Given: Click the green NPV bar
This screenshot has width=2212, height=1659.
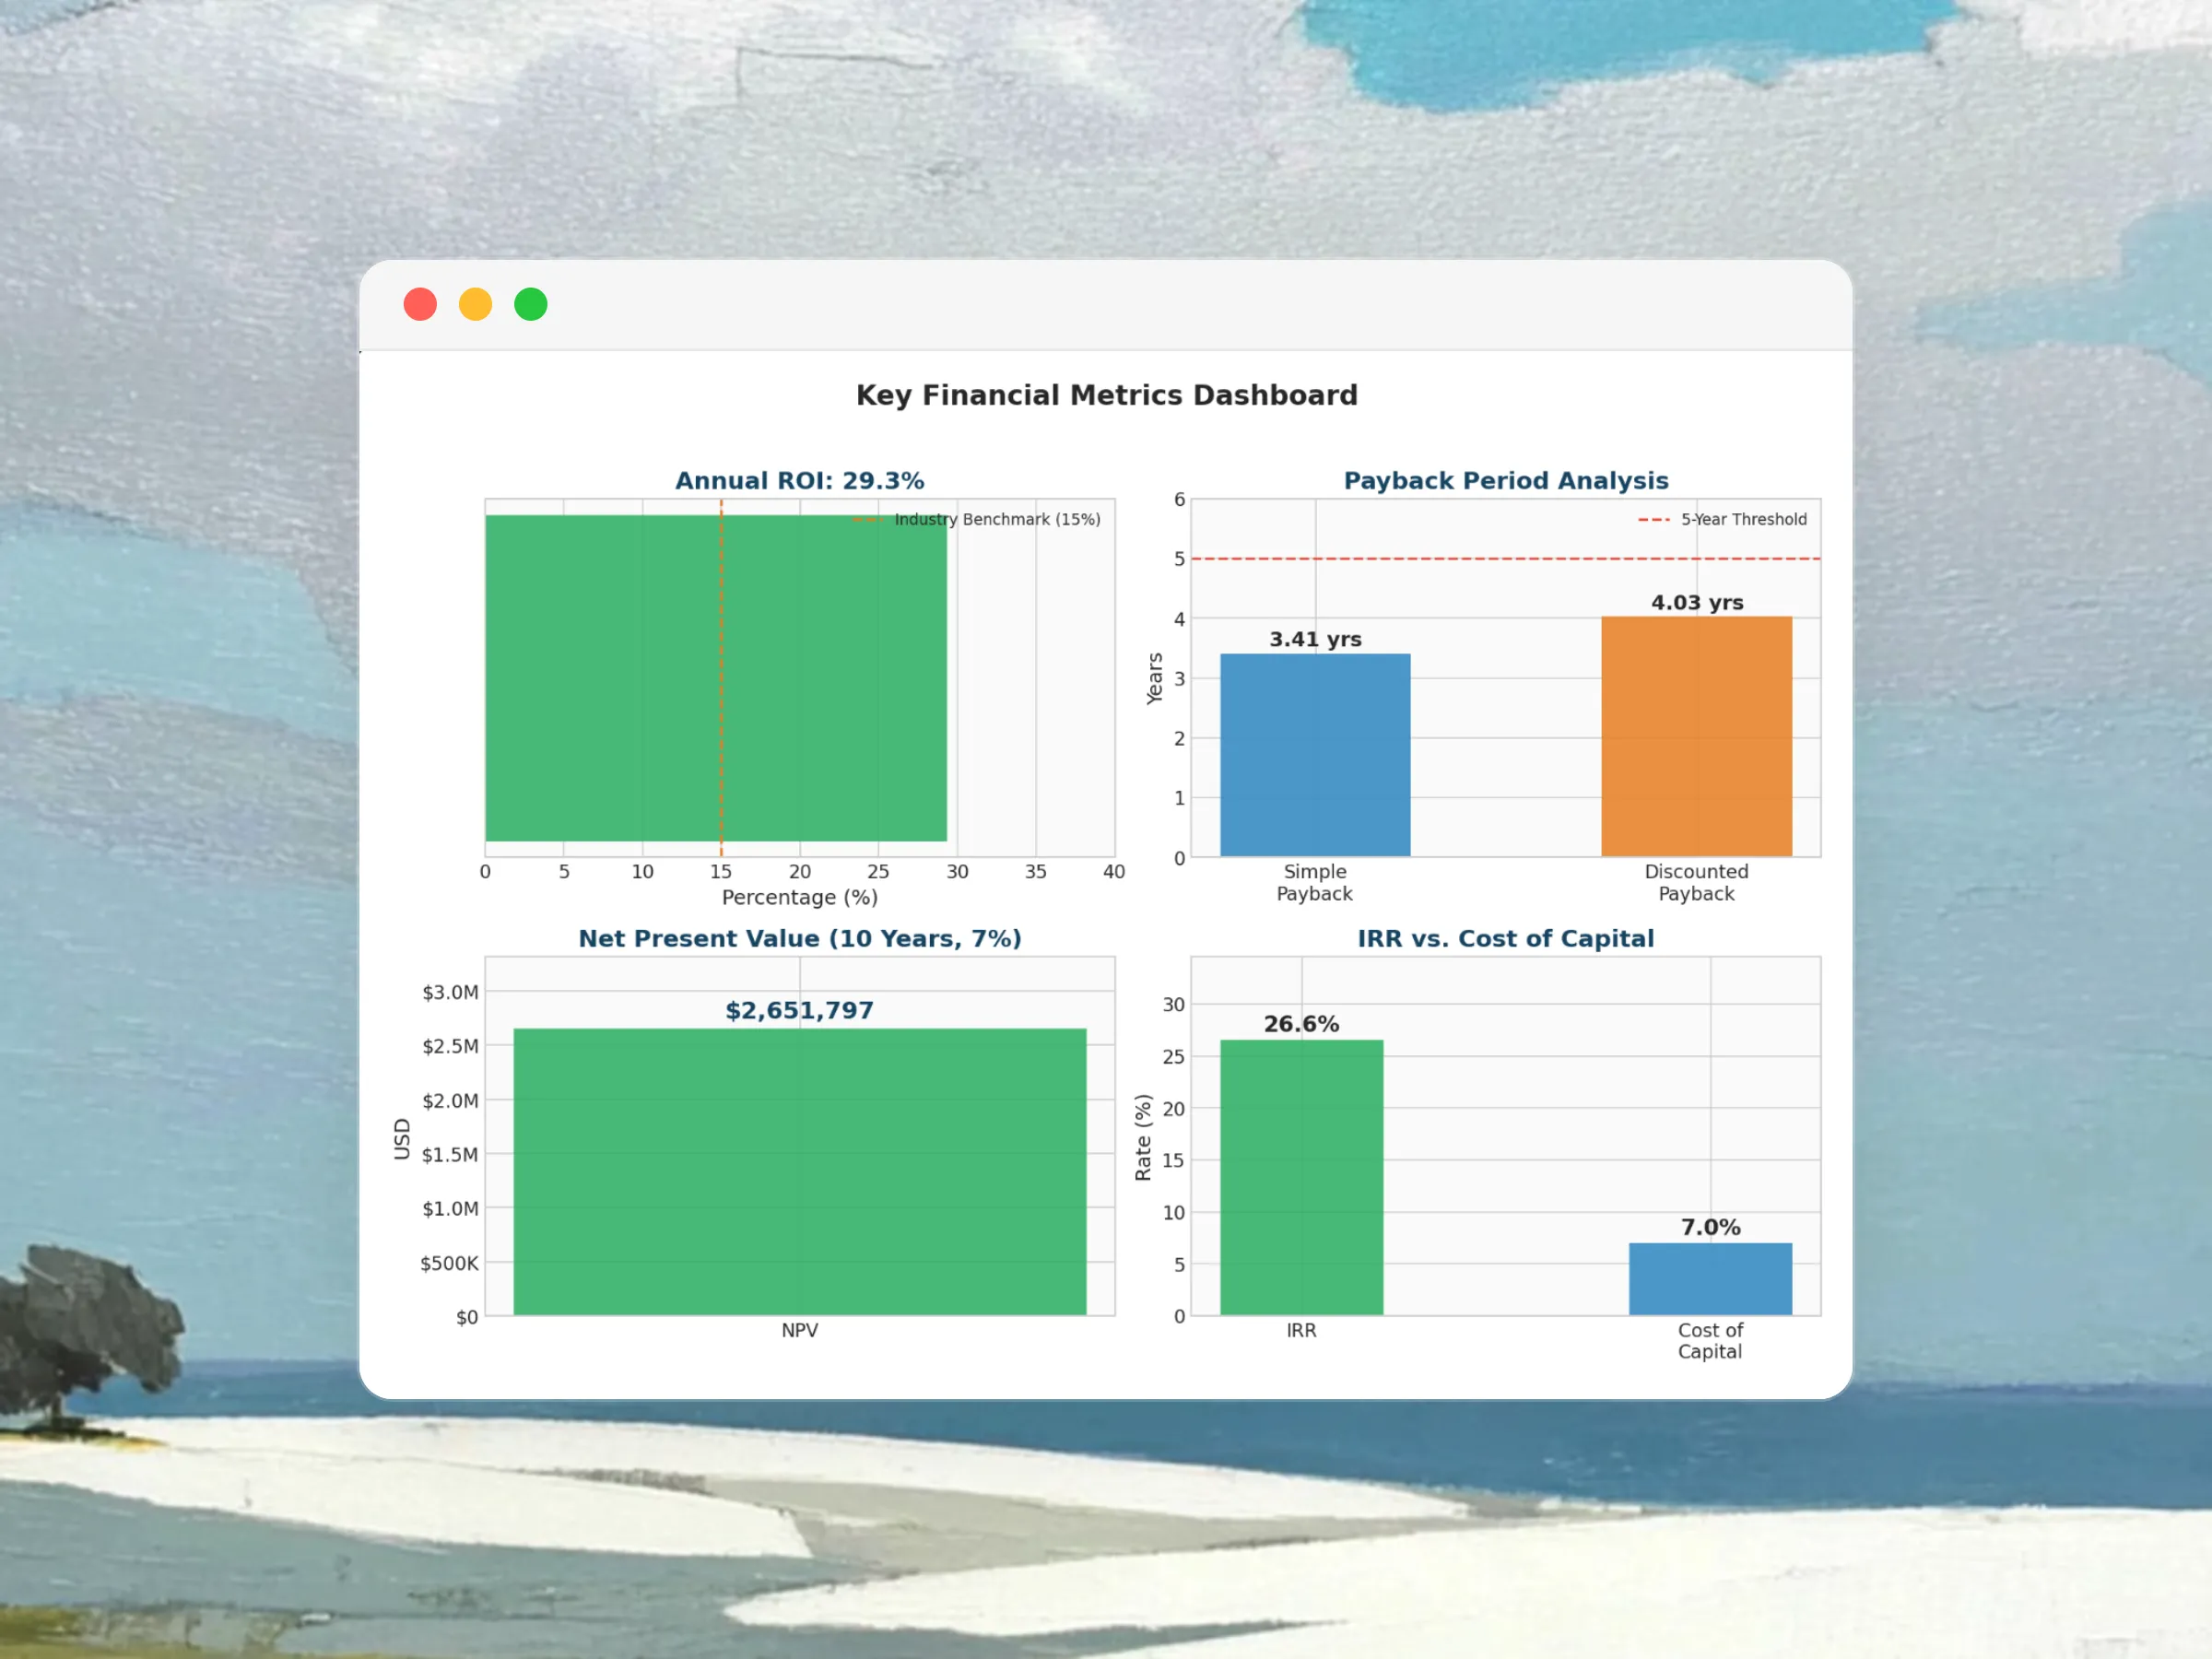Looking at the screenshot, I should 799,1171.
